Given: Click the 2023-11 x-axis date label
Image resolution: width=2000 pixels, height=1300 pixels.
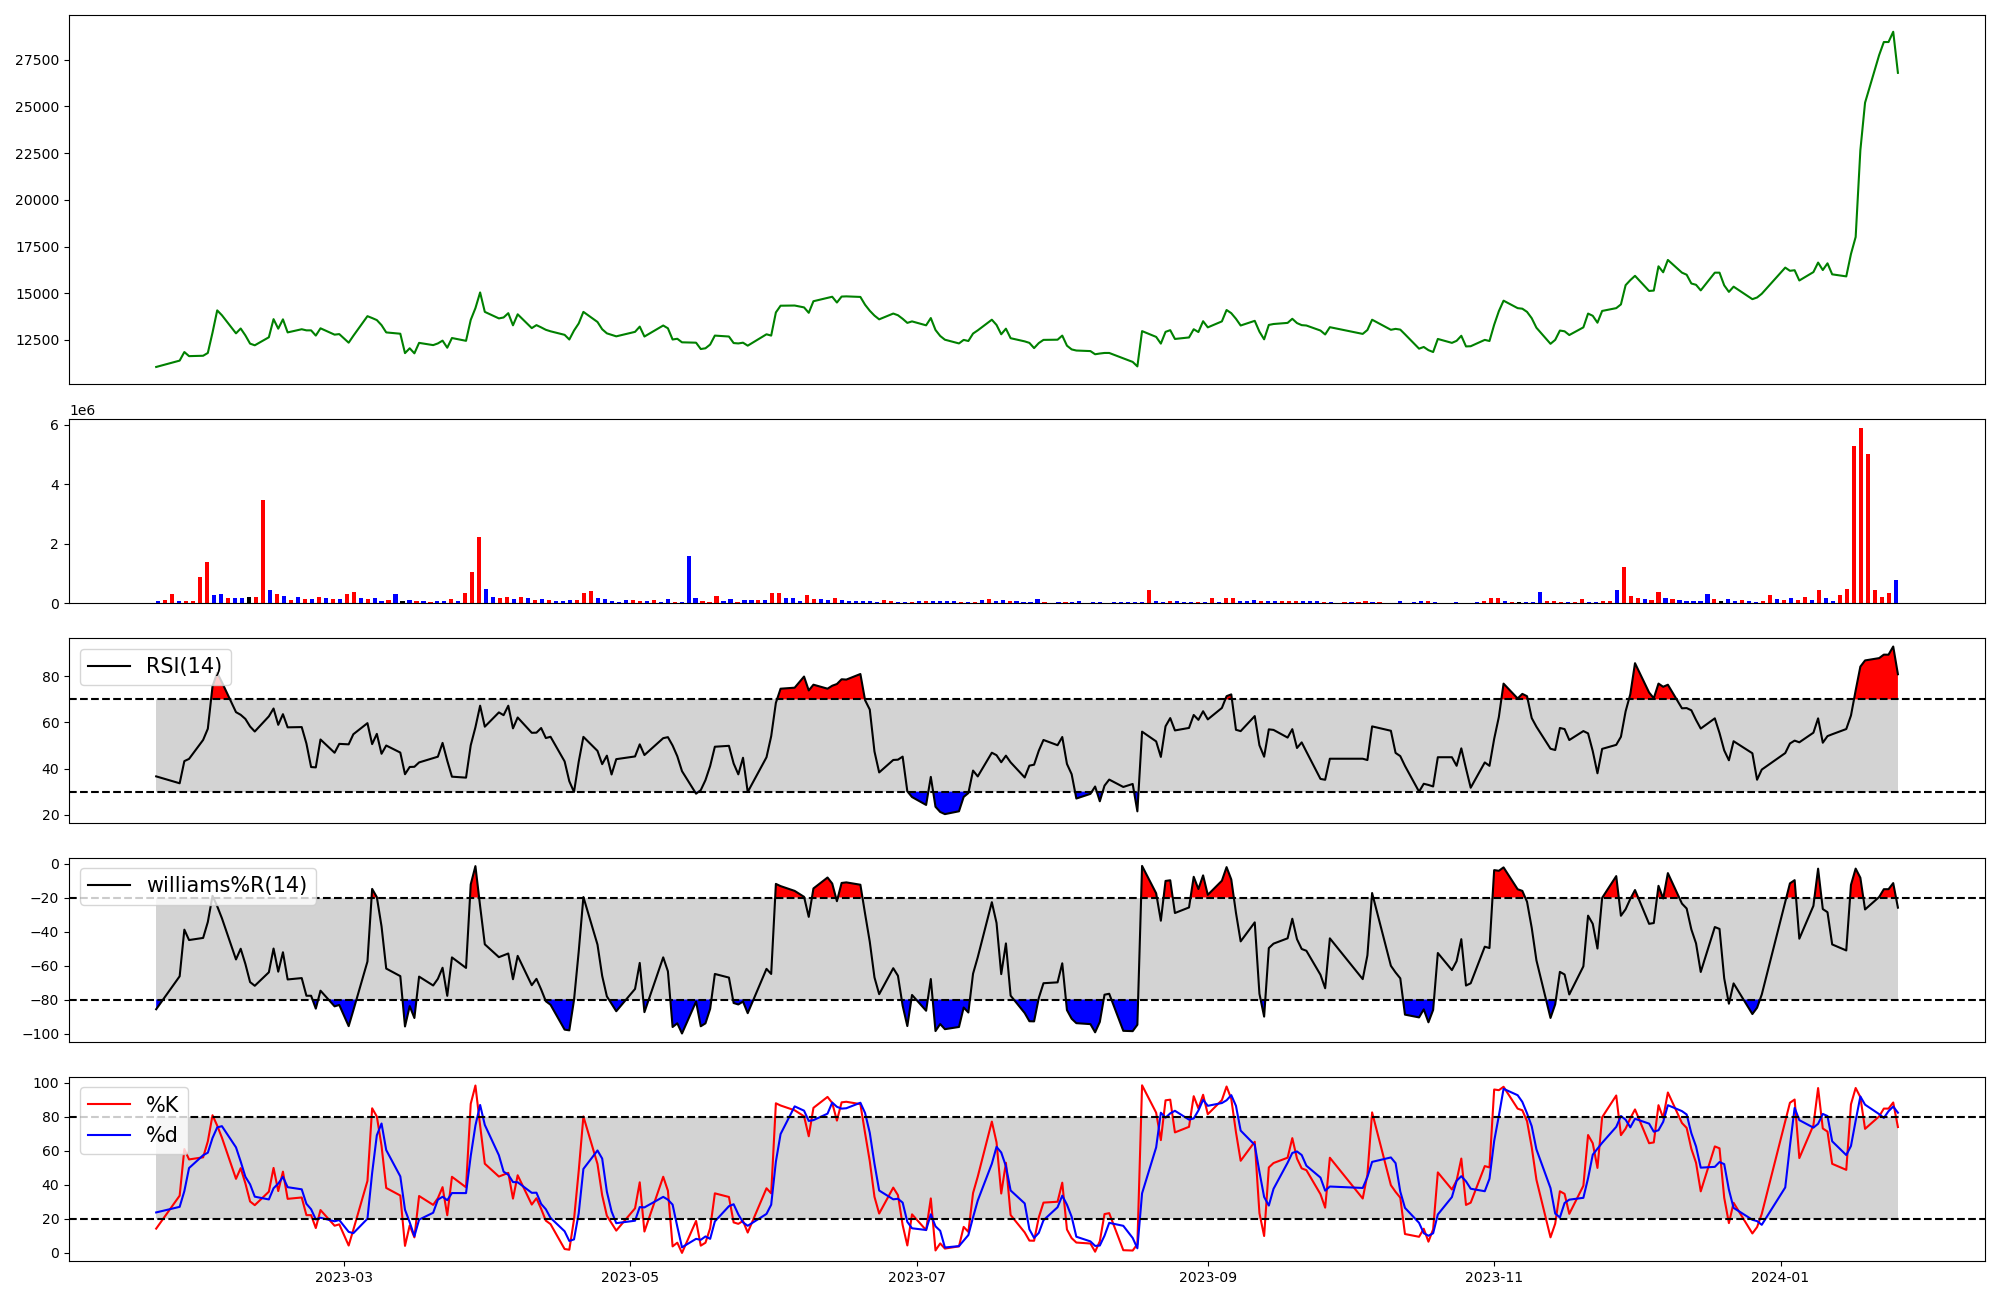Looking at the screenshot, I should (1494, 1277).
